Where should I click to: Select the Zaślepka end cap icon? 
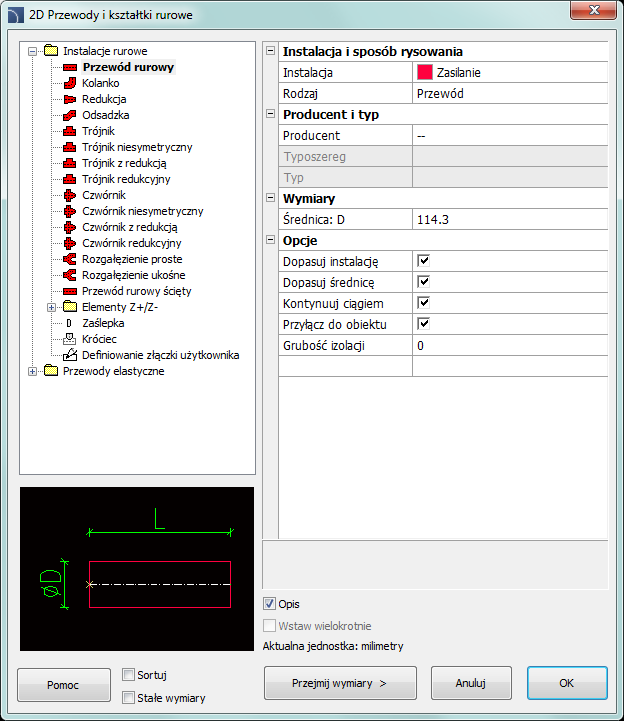point(69,323)
